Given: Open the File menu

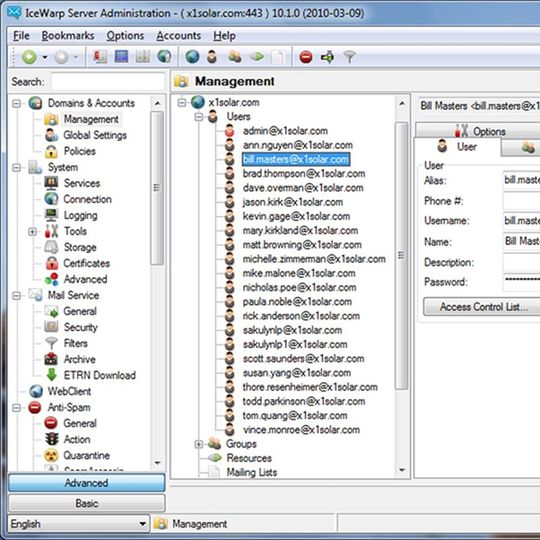Looking at the screenshot, I should (21, 35).
